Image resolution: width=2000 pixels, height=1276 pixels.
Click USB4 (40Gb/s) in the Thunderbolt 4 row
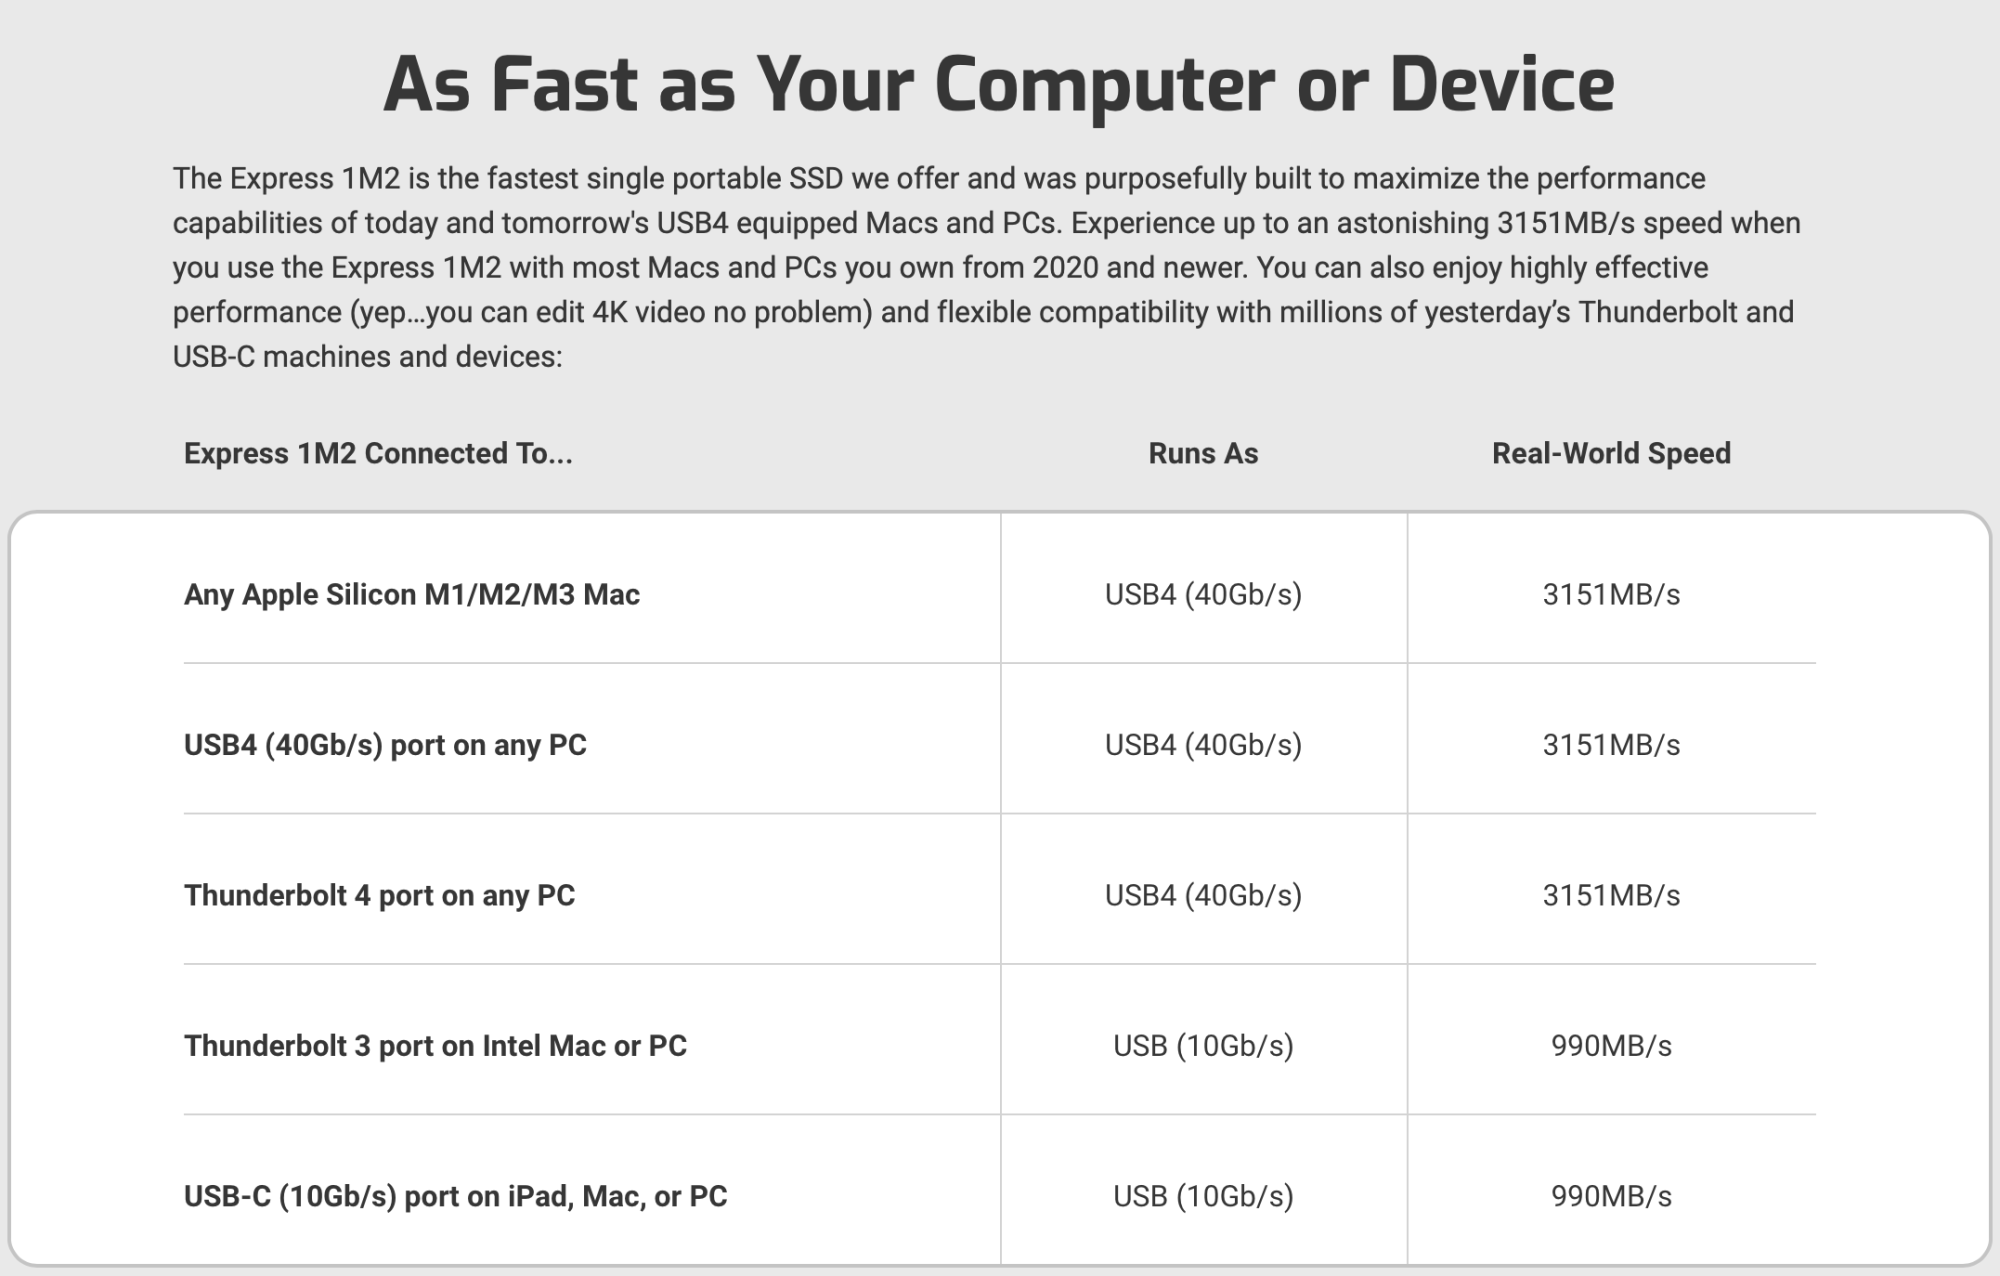pos(1203,895)
